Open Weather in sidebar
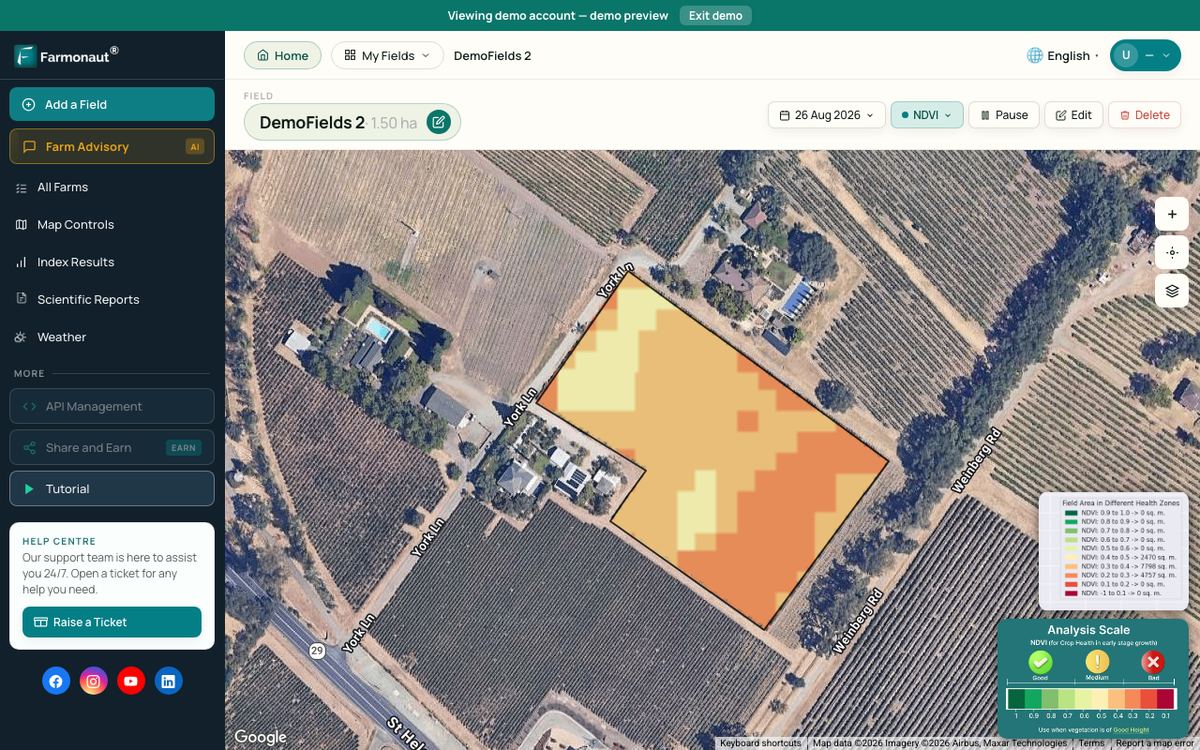 pyautogui.click(x=112, y=337)
